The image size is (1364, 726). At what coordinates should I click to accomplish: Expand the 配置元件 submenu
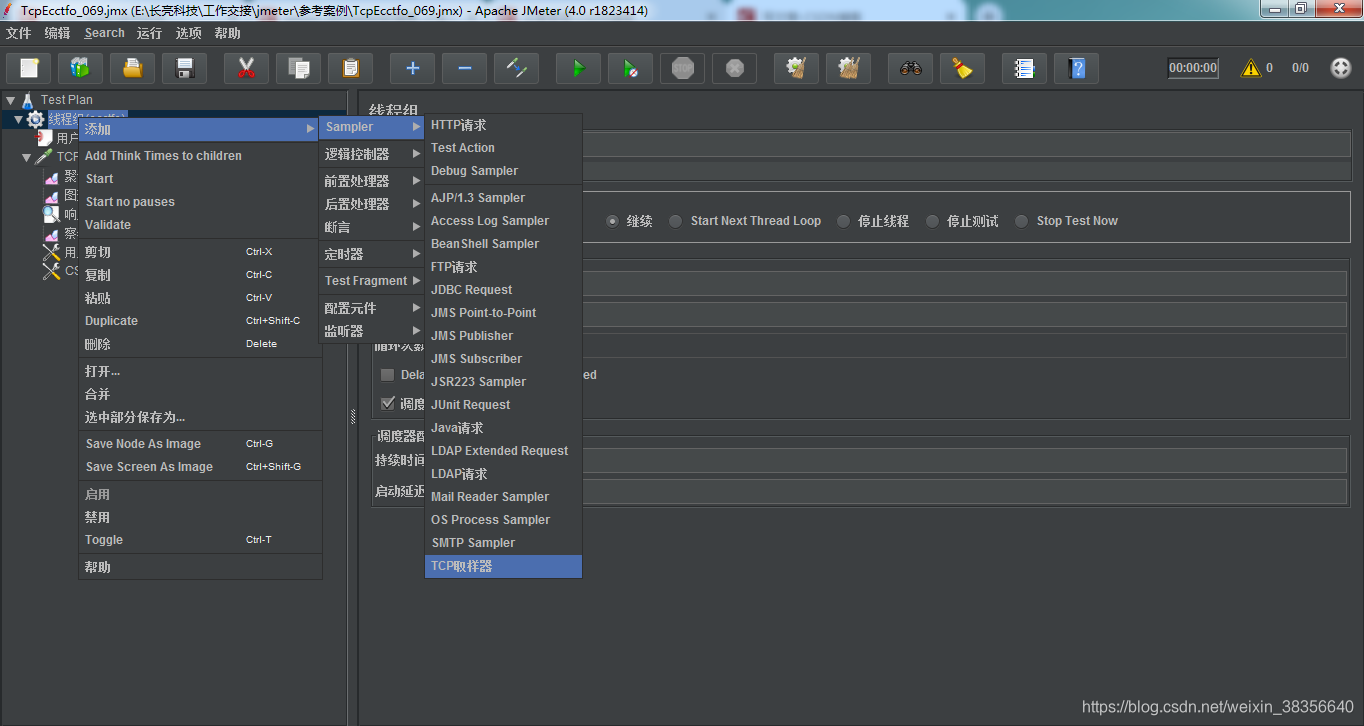point(371,308)
